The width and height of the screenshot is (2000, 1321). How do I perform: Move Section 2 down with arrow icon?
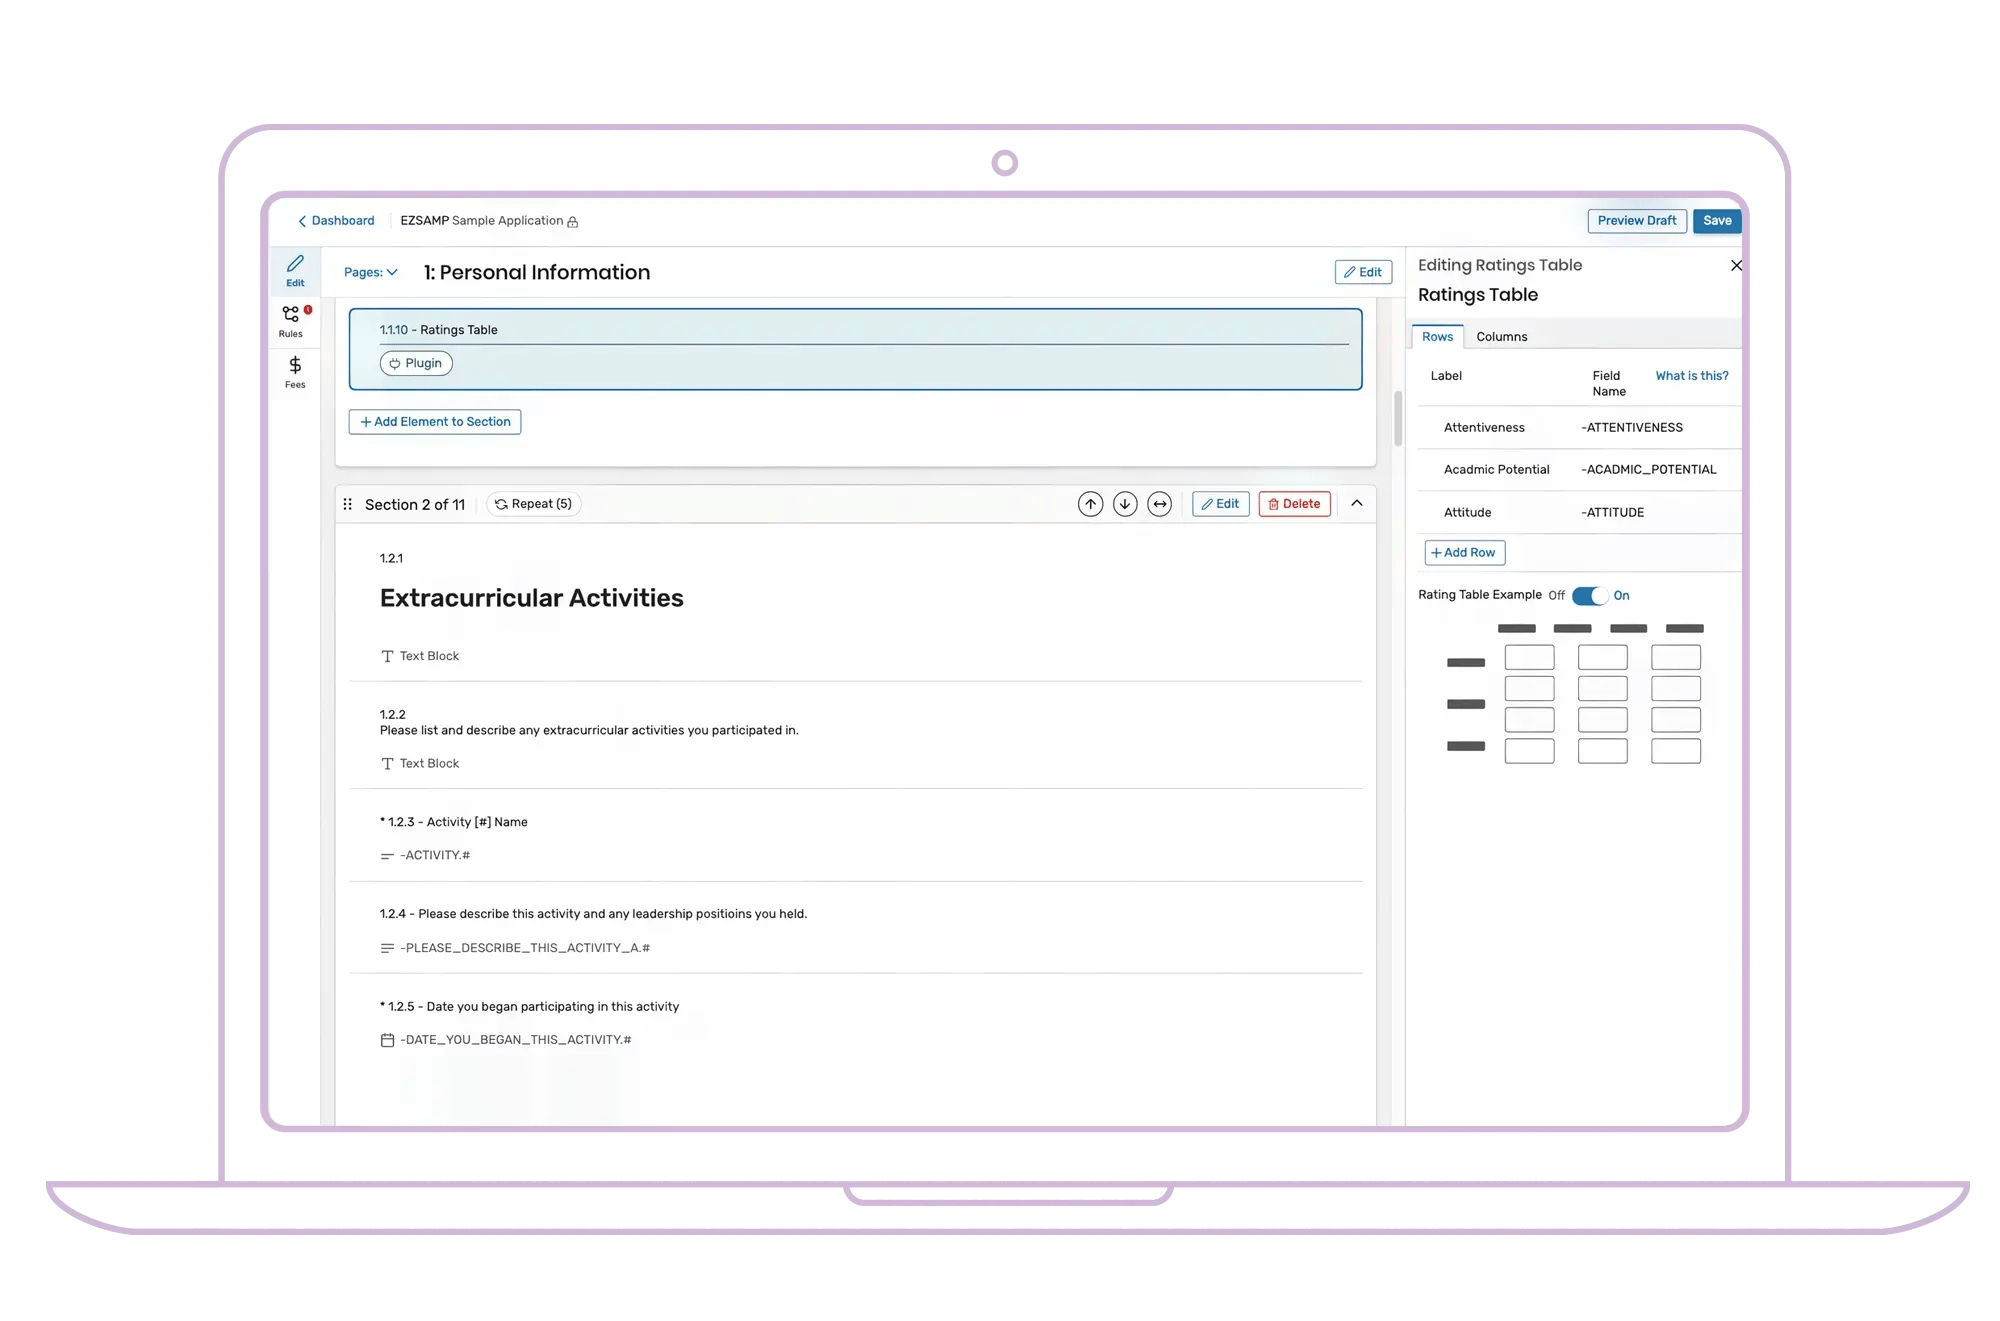[x=1125, y=504]
